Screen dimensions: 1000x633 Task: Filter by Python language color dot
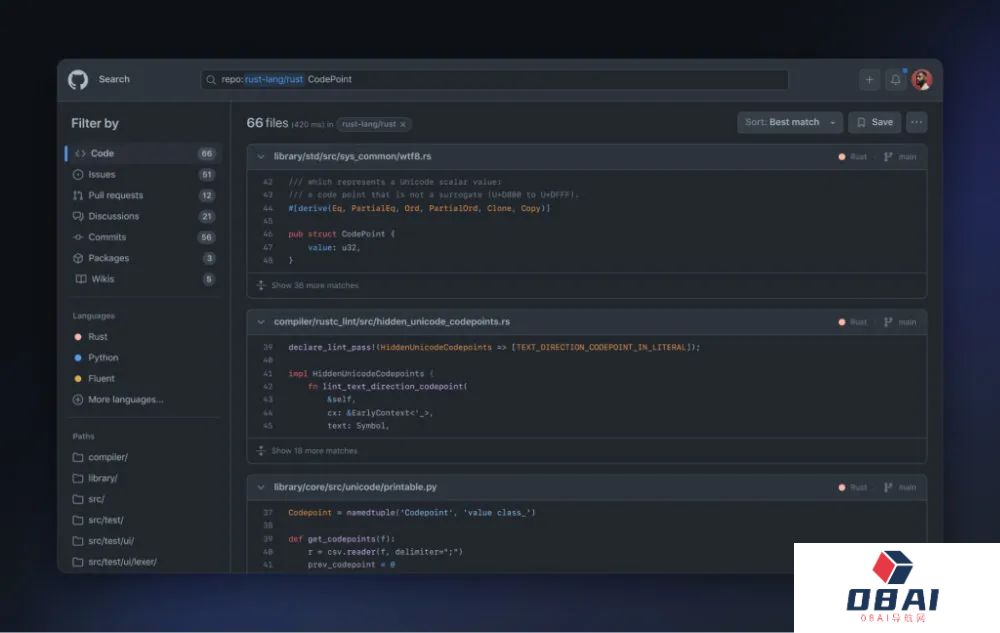point(78,357)
